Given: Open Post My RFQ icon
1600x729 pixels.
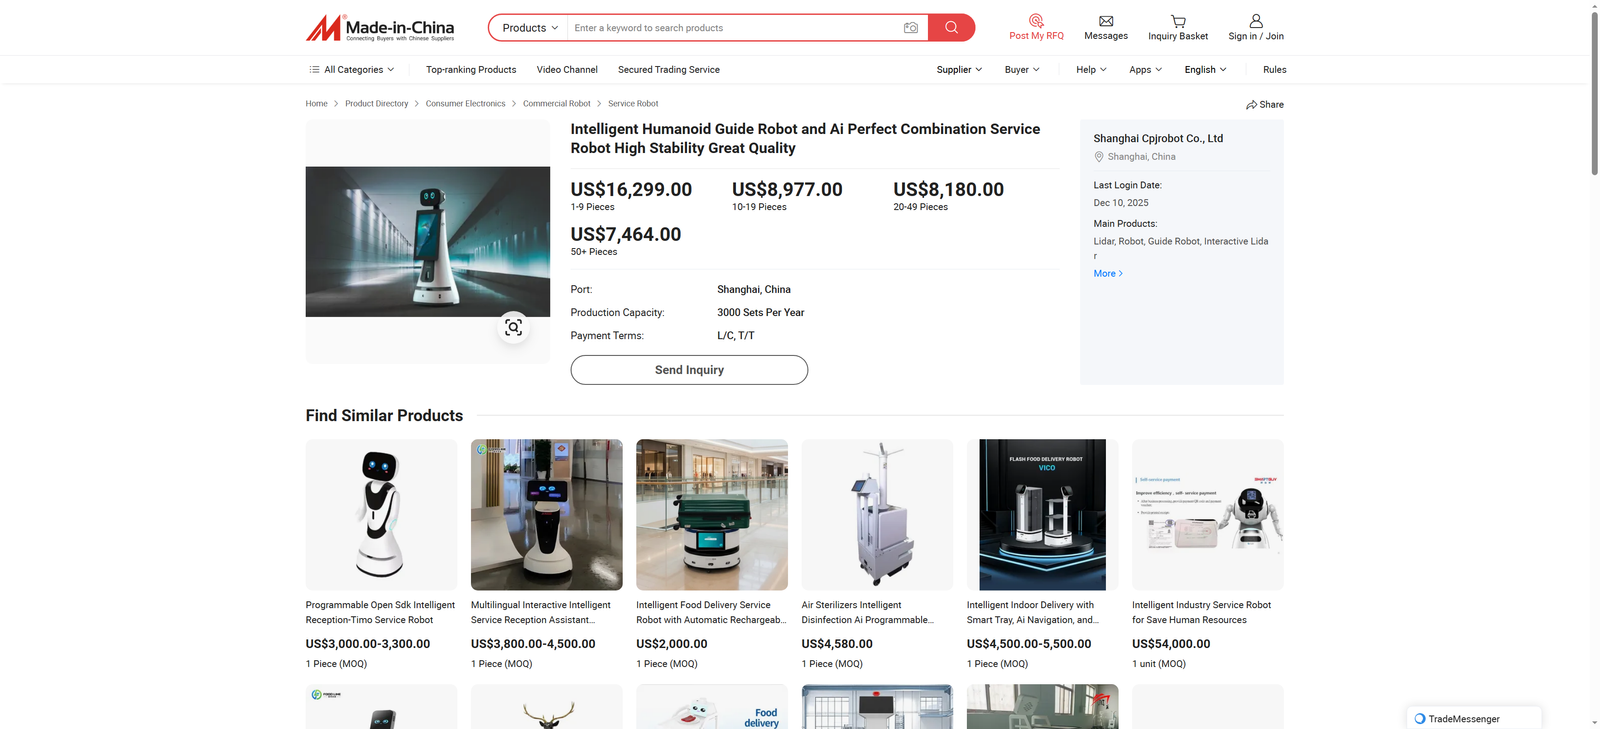Looking at the screenshot, I should 1036,21.
